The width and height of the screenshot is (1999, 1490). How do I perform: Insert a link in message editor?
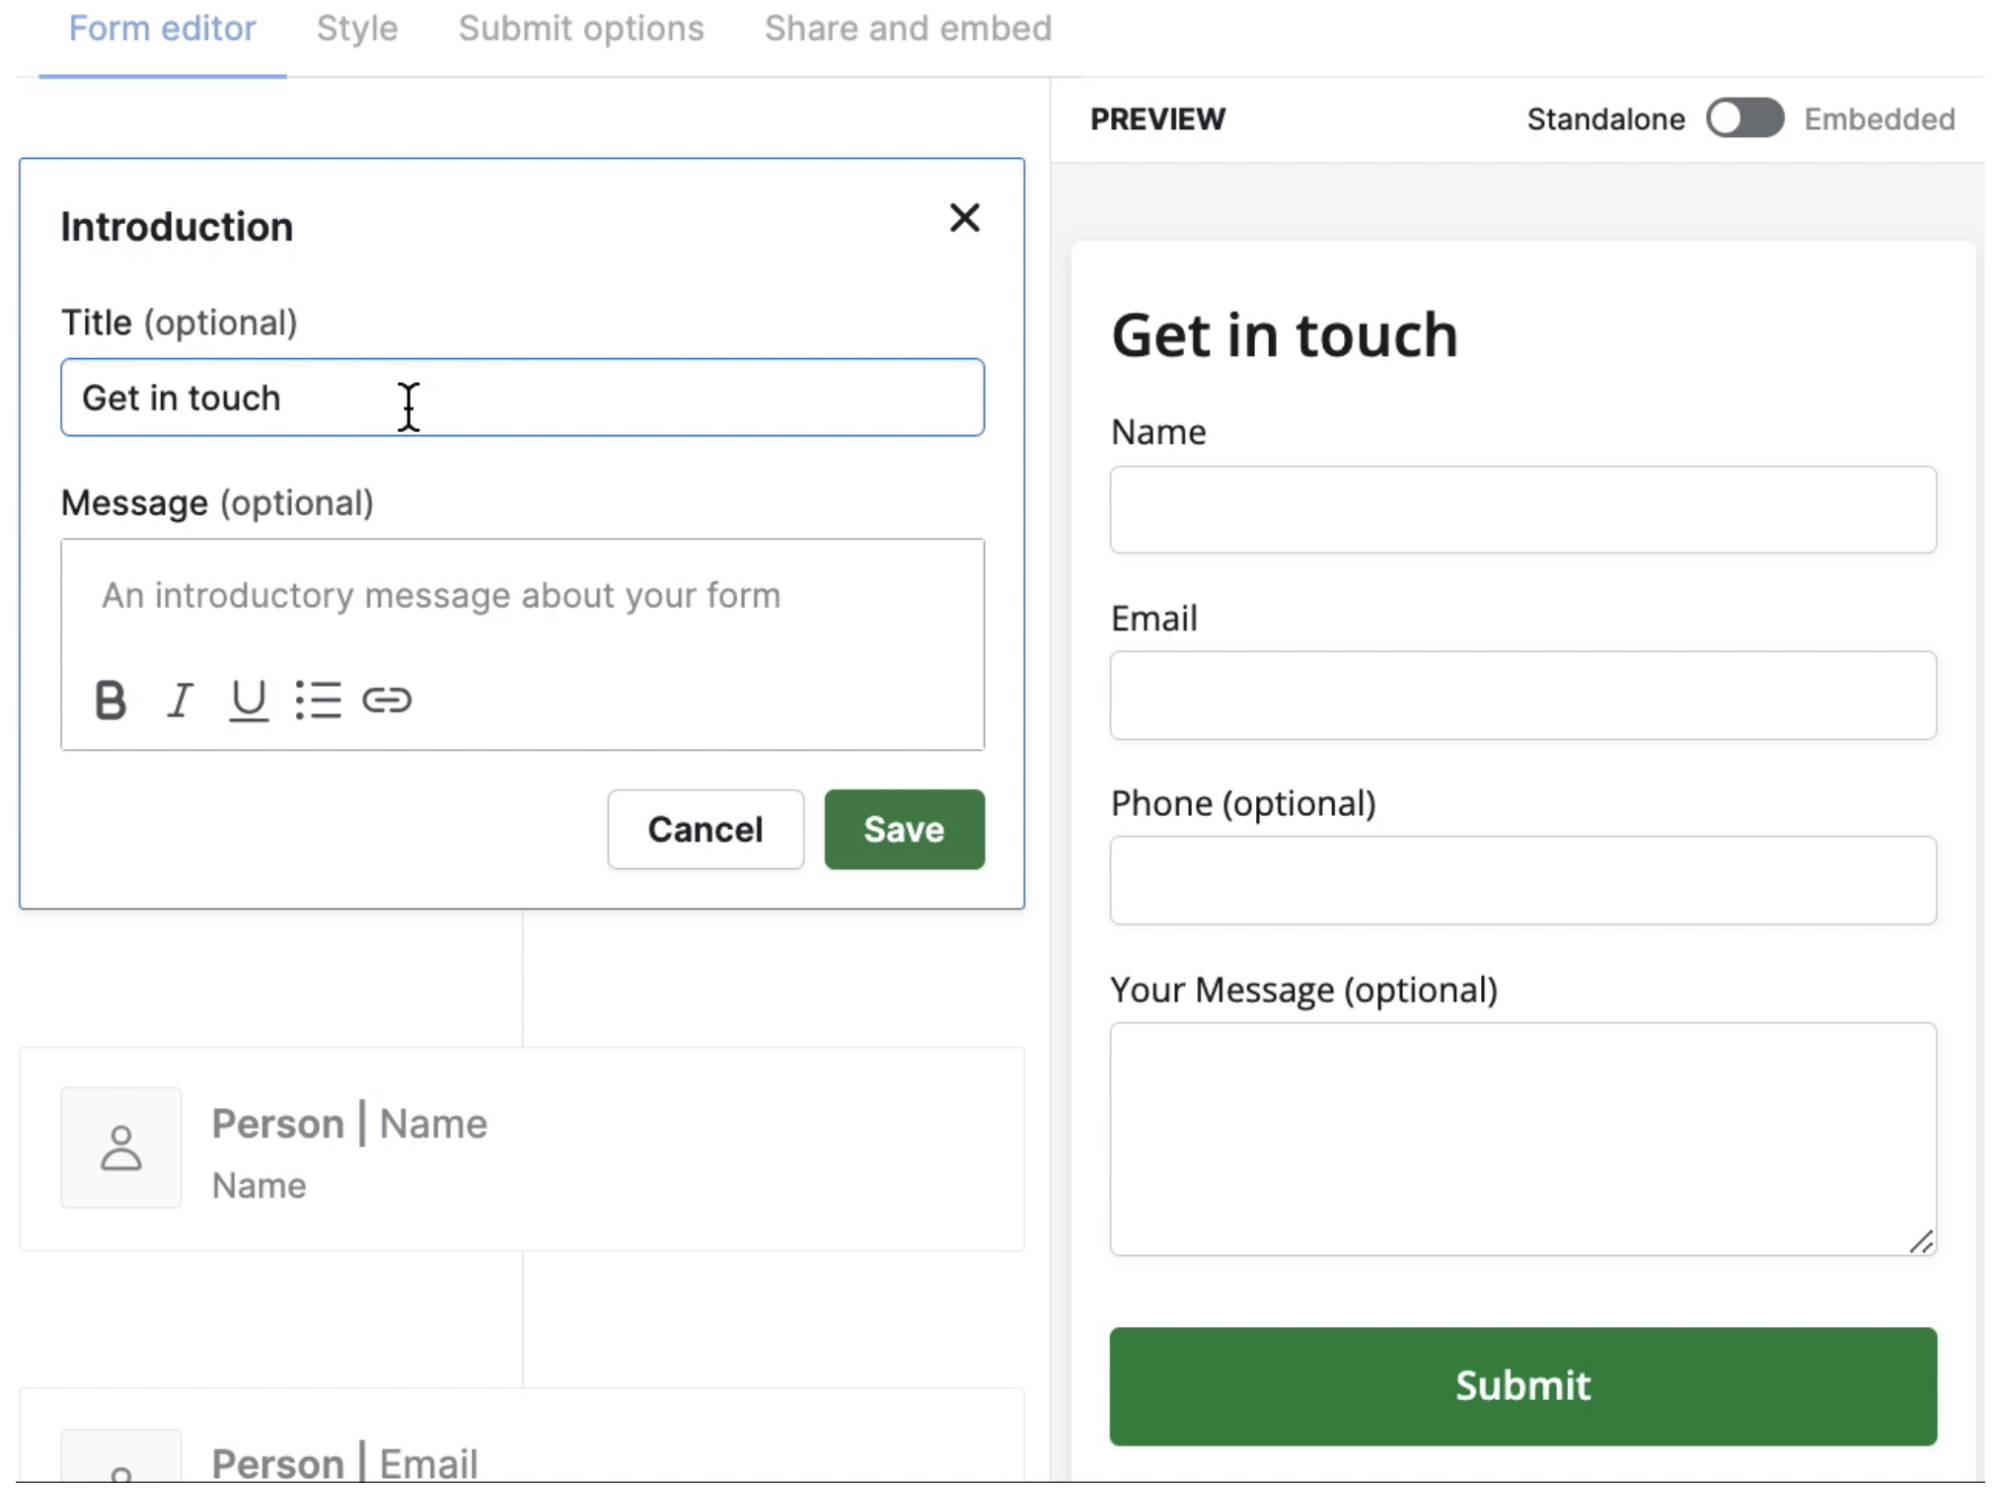(387, 700)
